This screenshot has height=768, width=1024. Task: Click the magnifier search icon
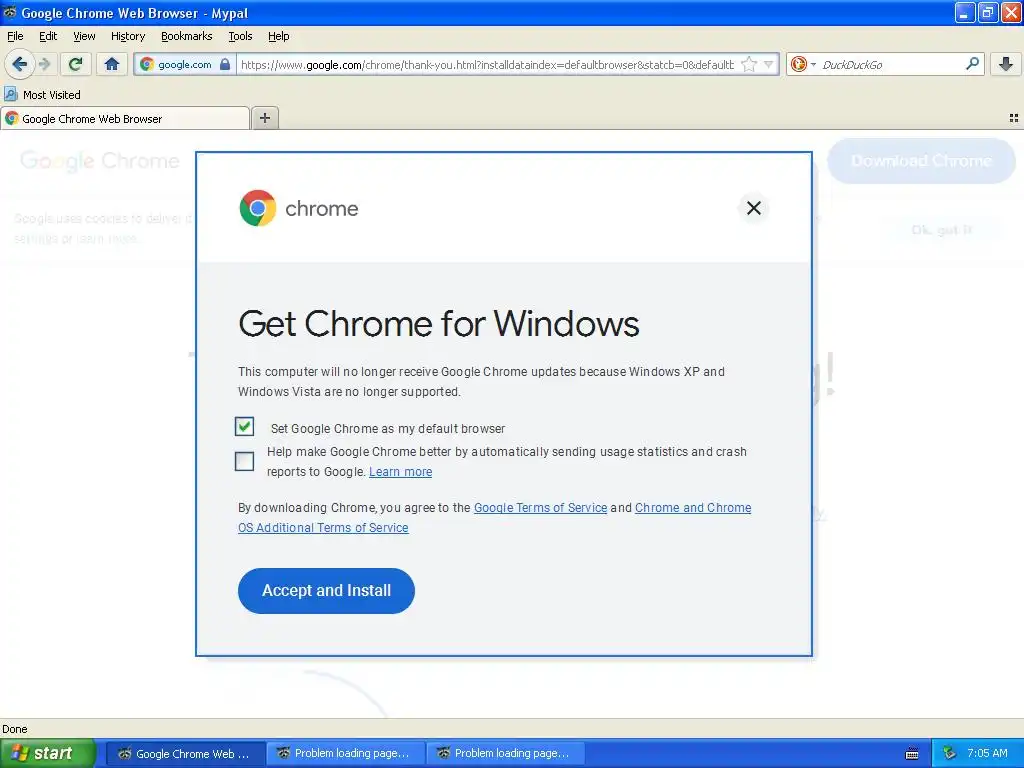972,64
